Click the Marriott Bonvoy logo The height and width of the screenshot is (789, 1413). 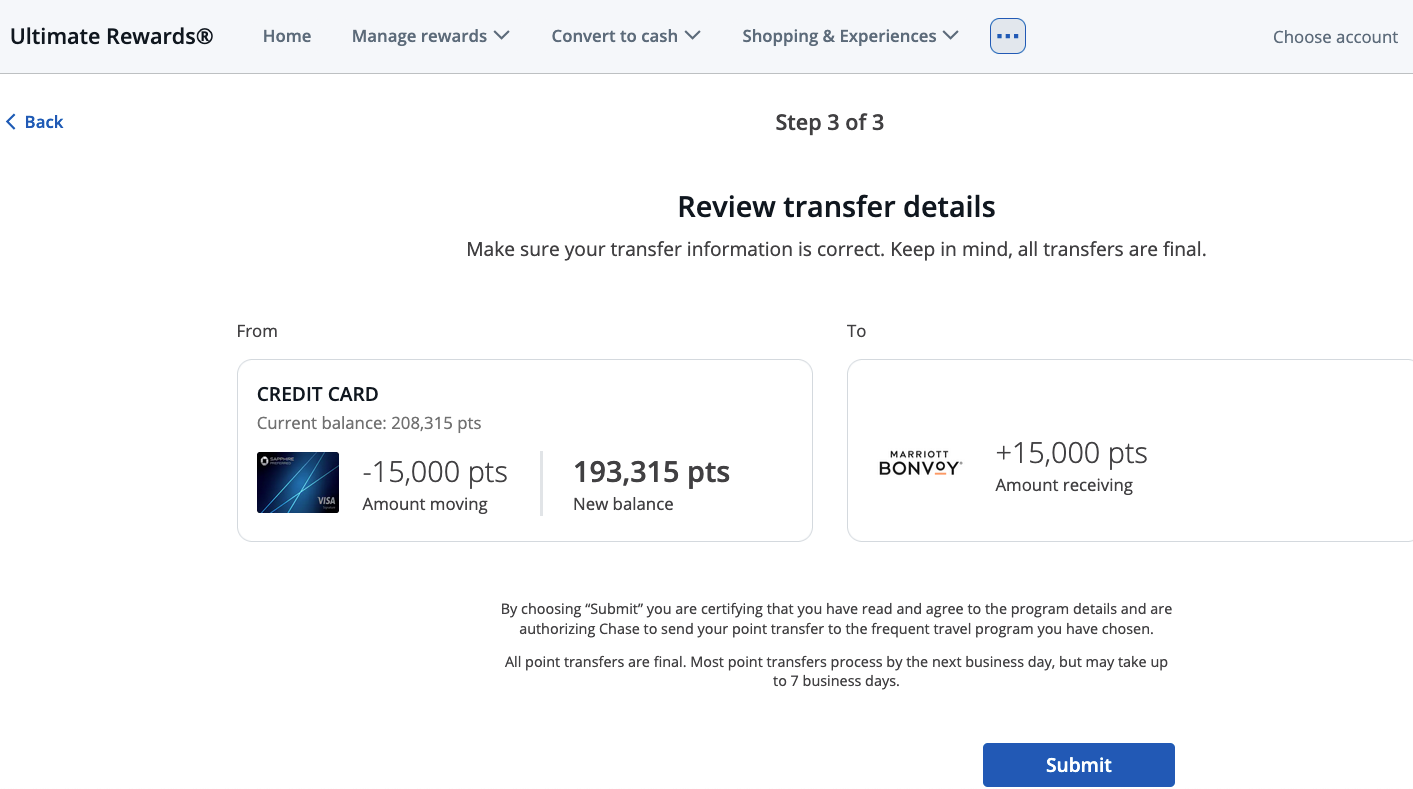point(920,464)
